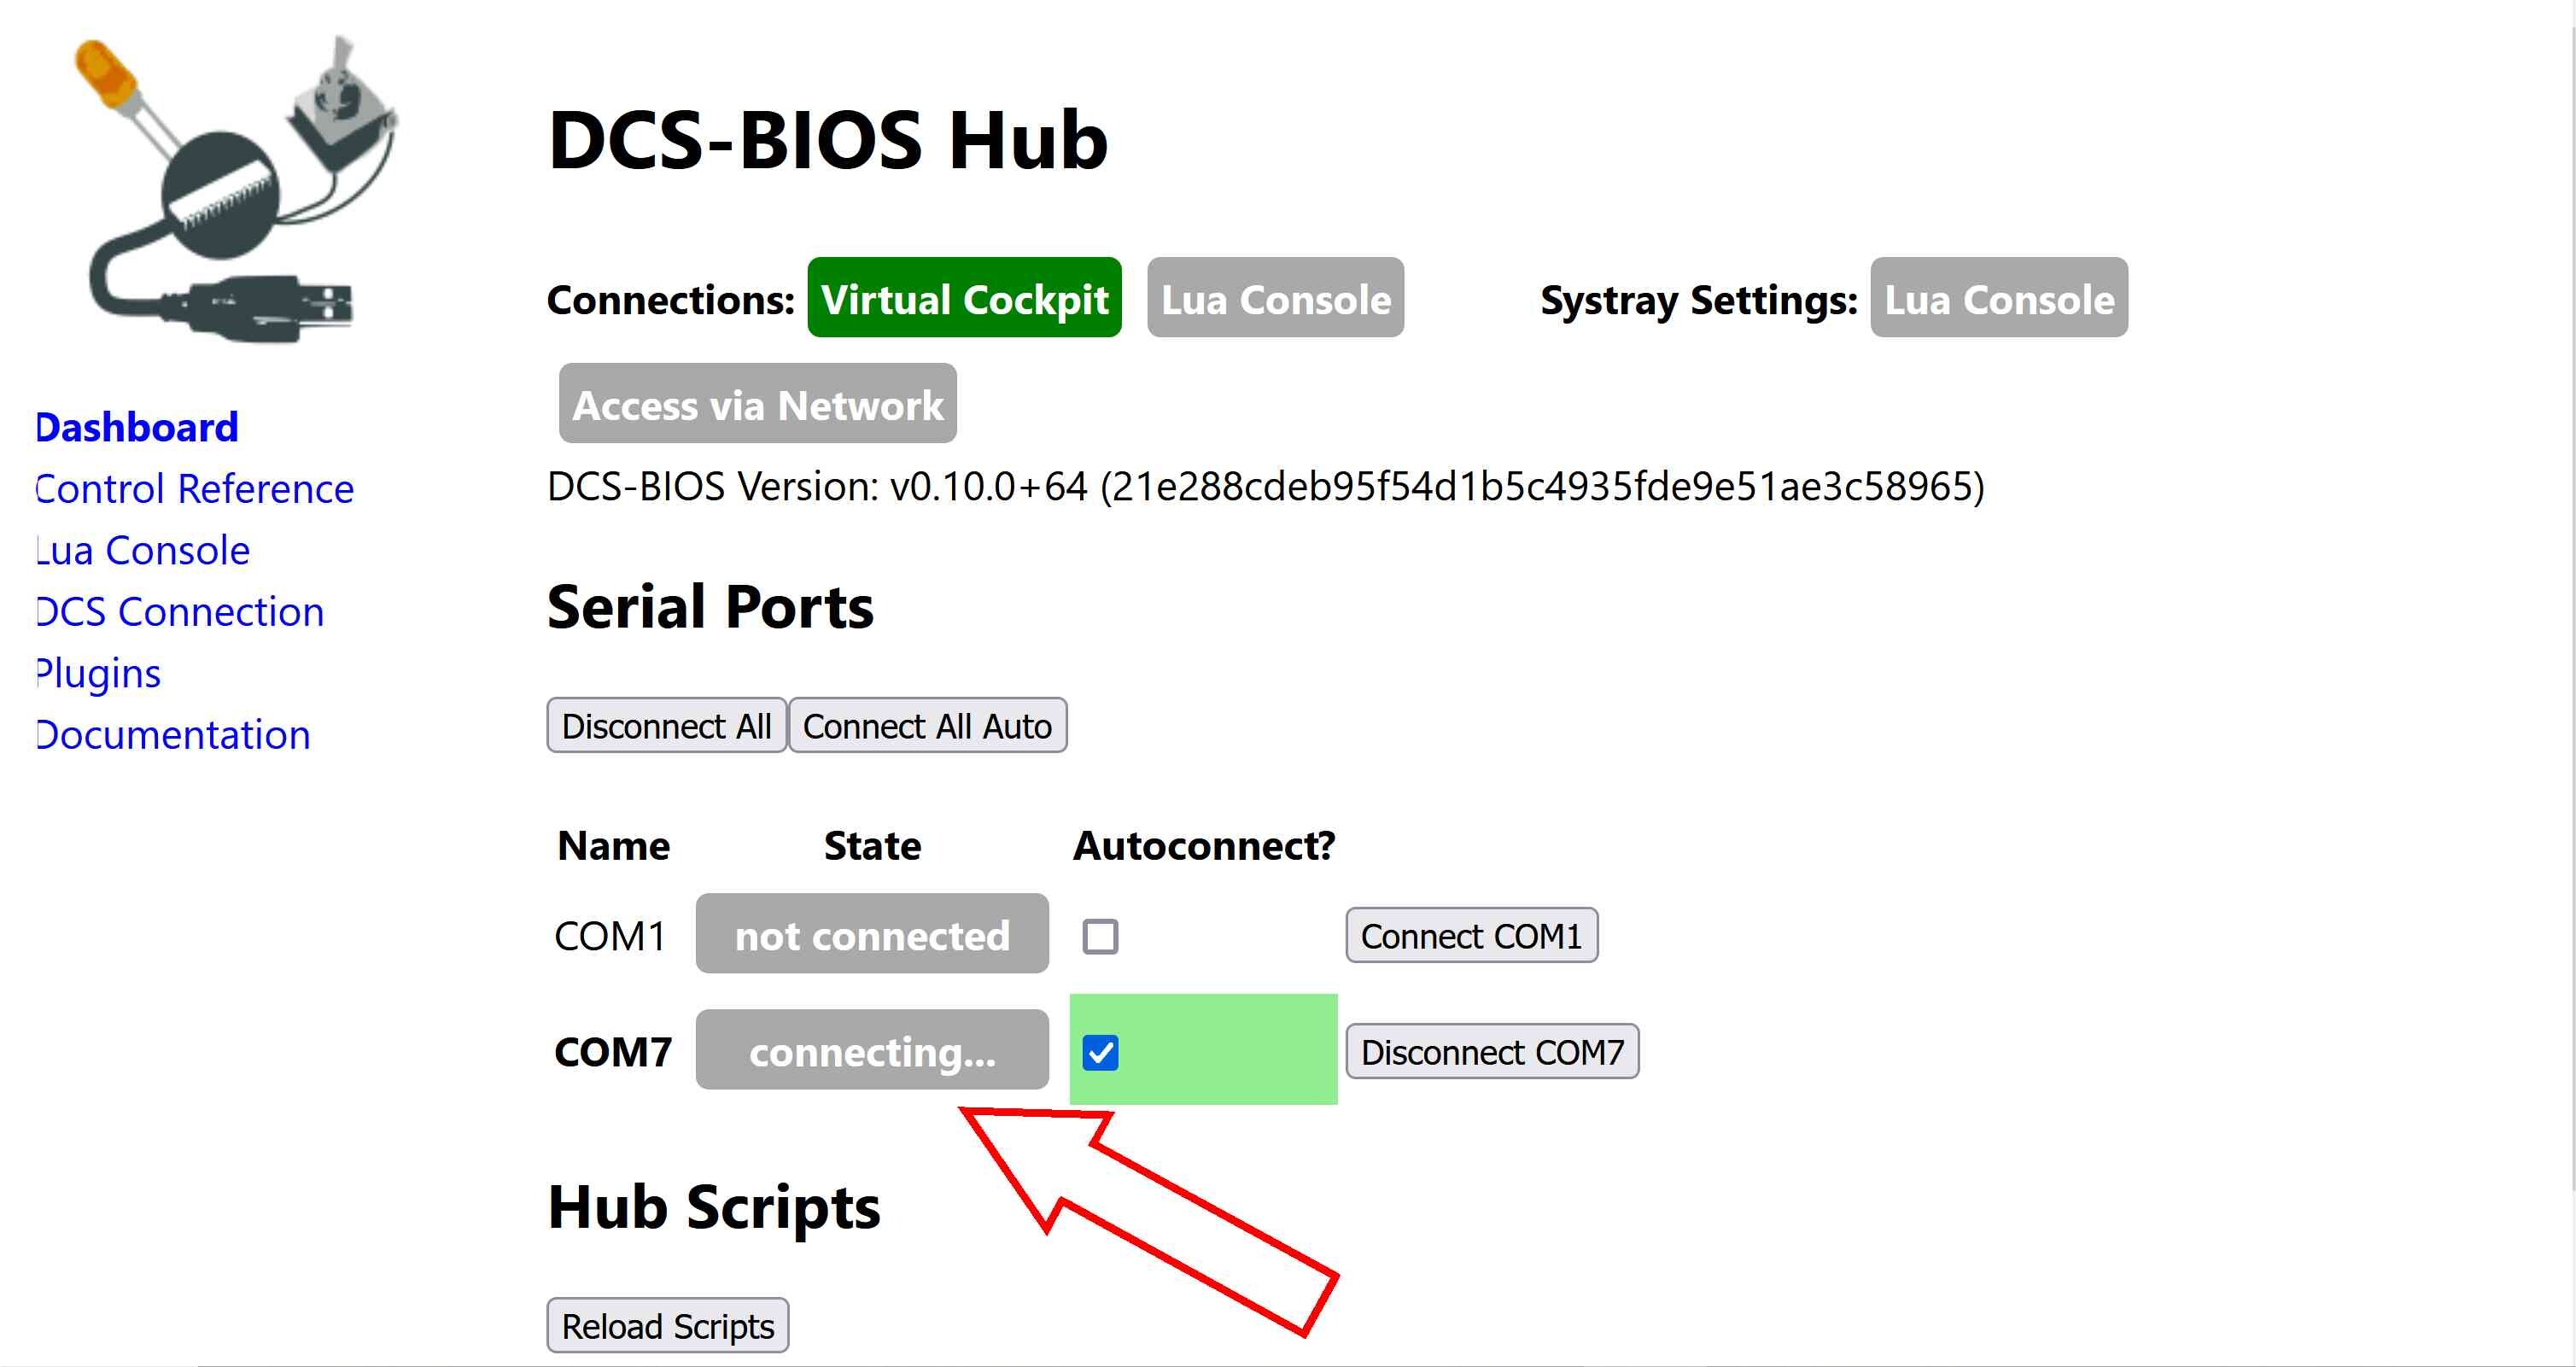This screenshot has width=2576, height=1367.
Task: Click the Disconnect All button
Action: coord(666,725)
